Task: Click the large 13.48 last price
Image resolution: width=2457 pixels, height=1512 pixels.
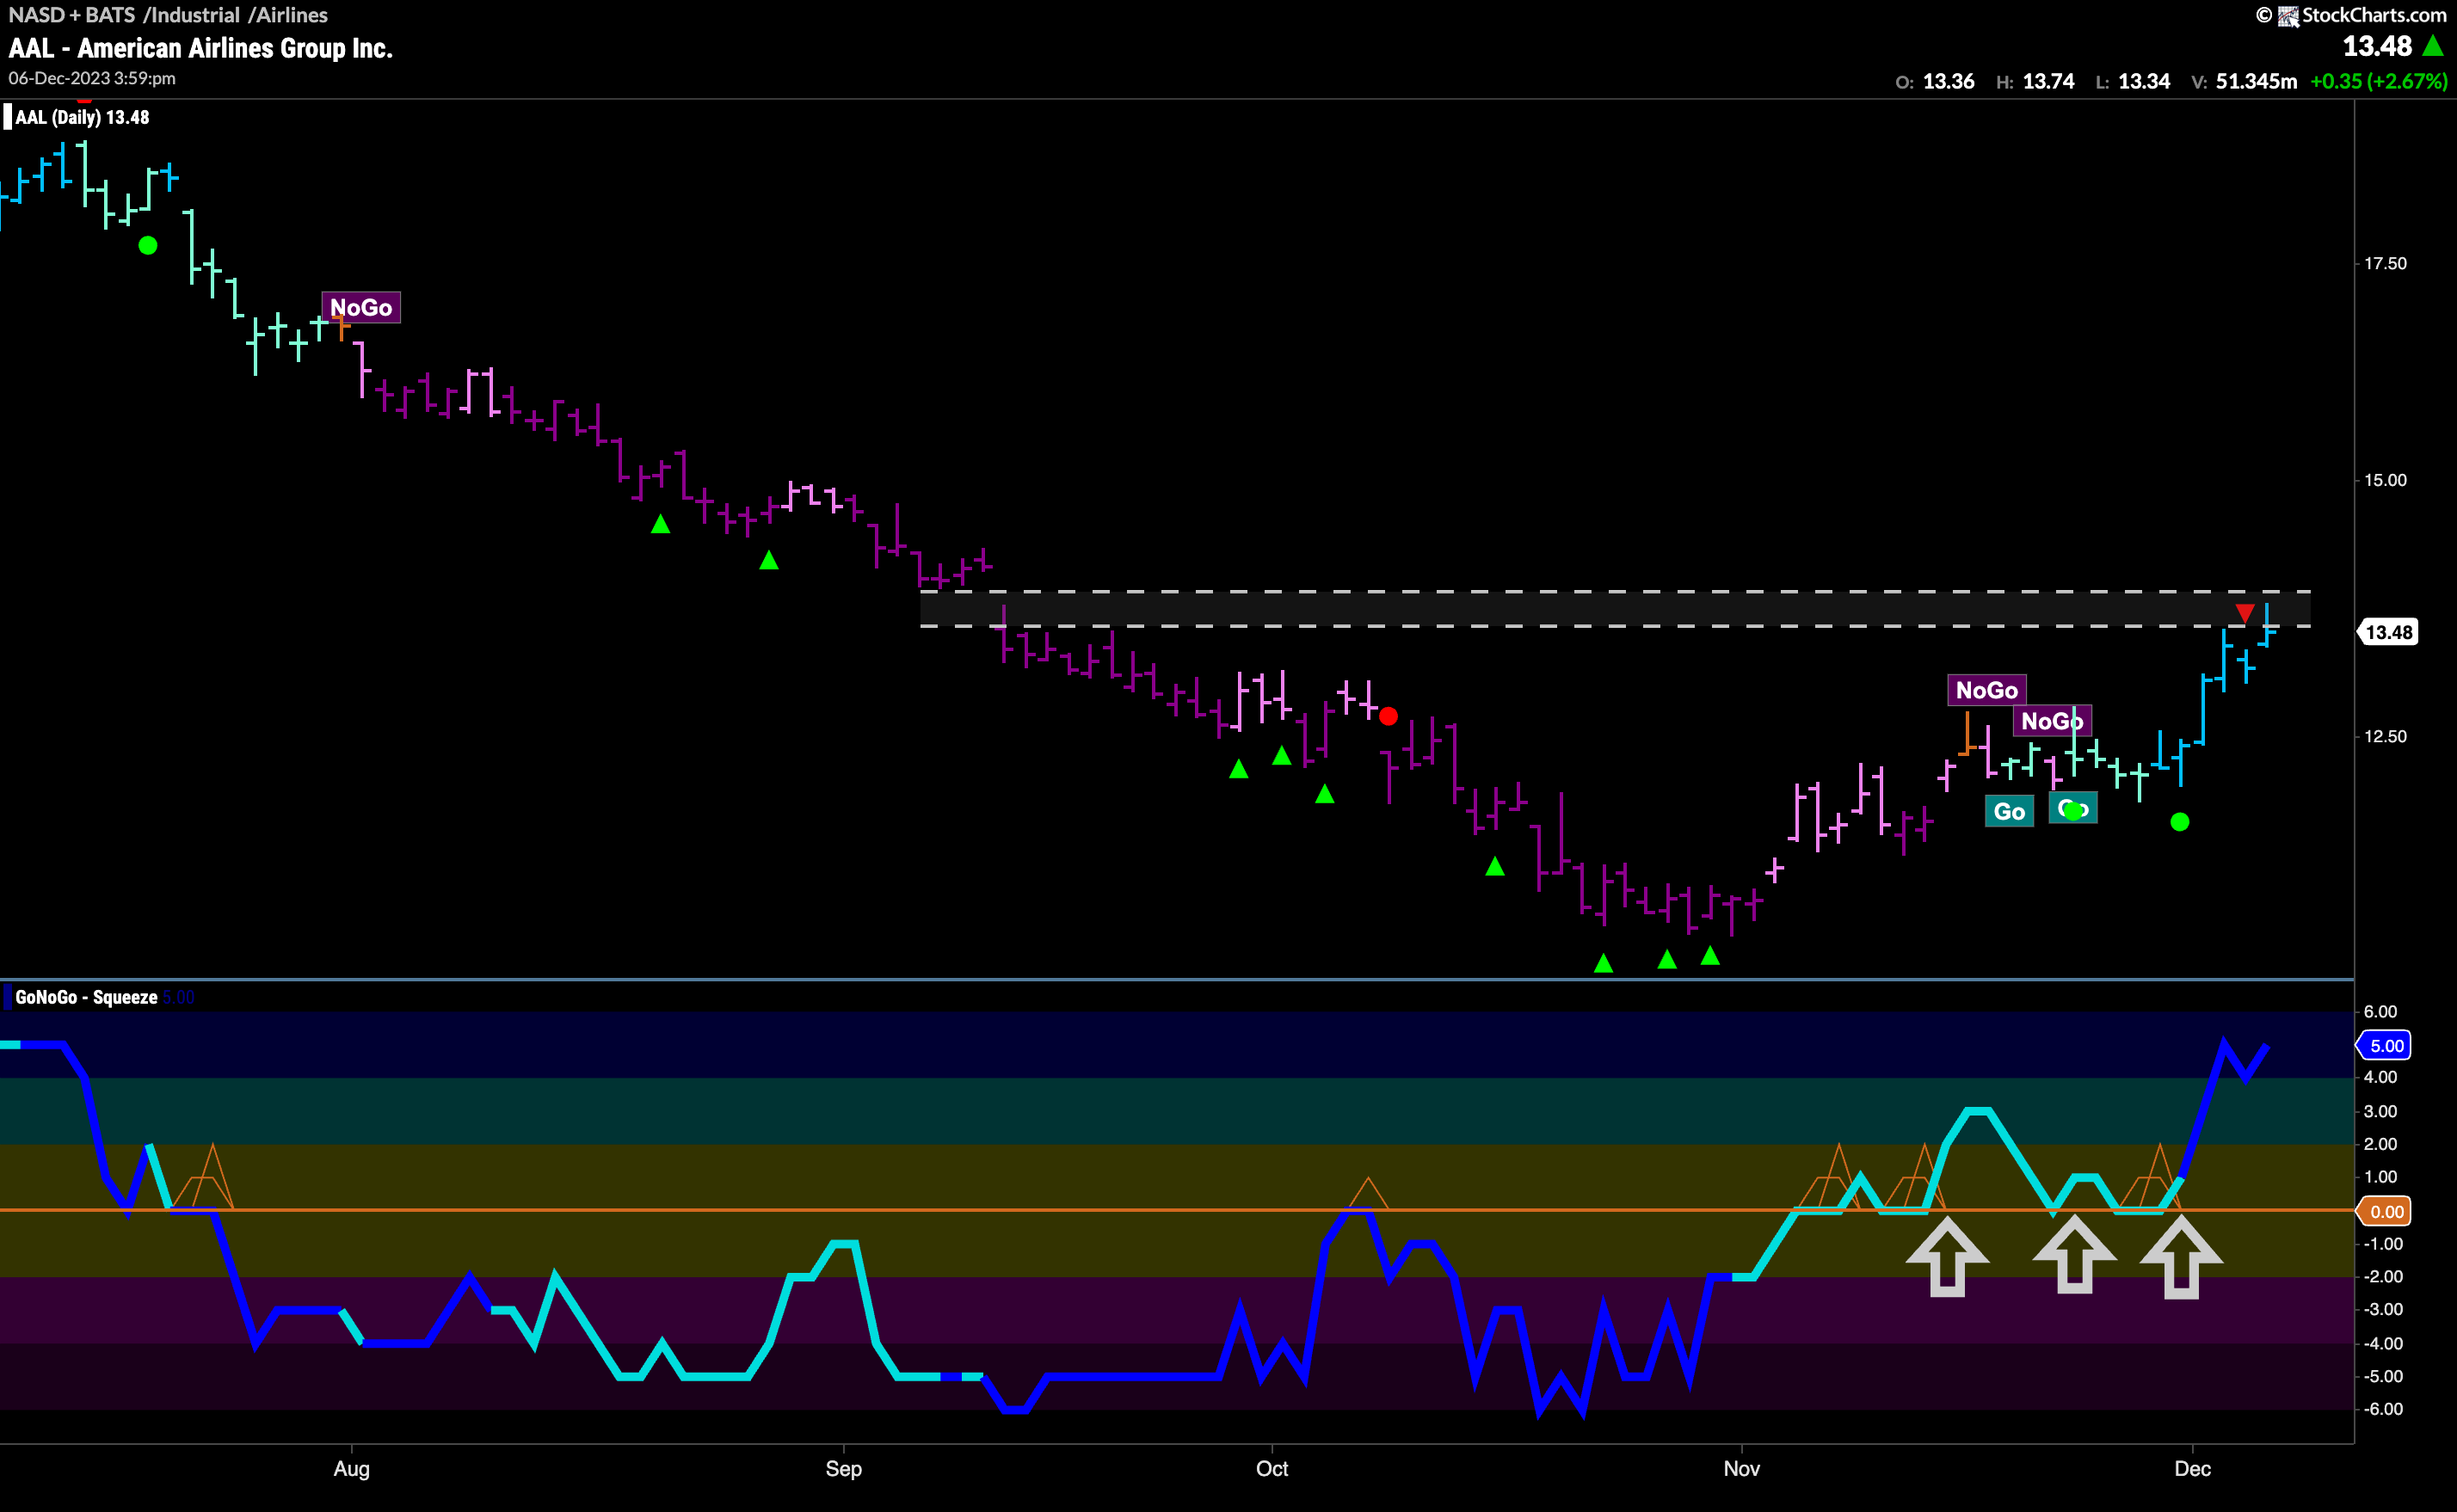Action: (2377, 46)
